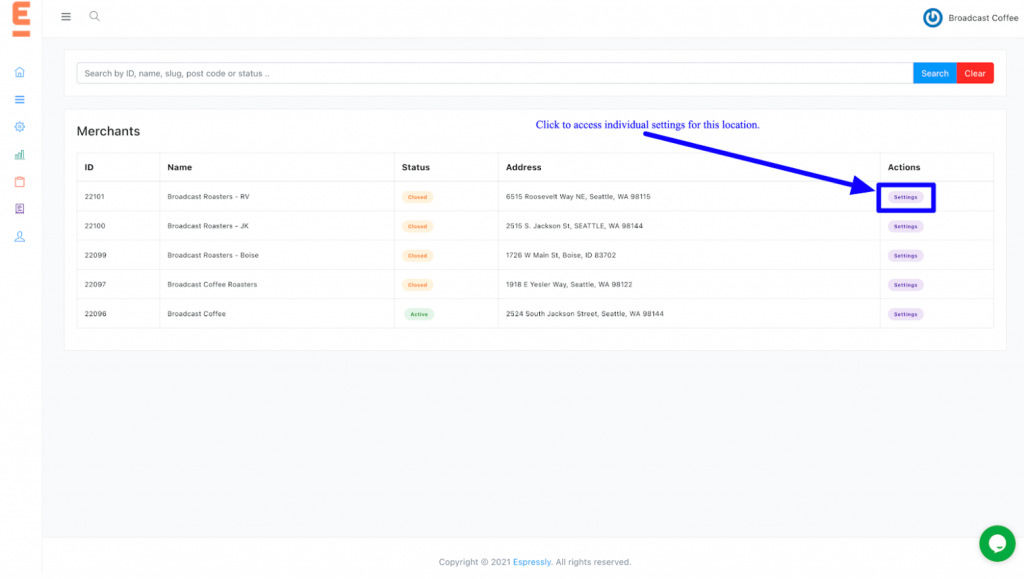Click the Broadcast Coffee power logo icon

tap(933, 18)
